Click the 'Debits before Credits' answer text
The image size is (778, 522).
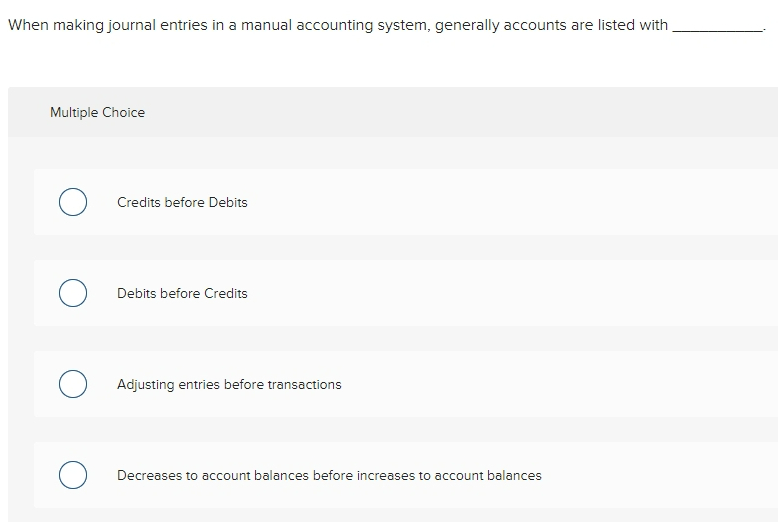tap(182, 293)
